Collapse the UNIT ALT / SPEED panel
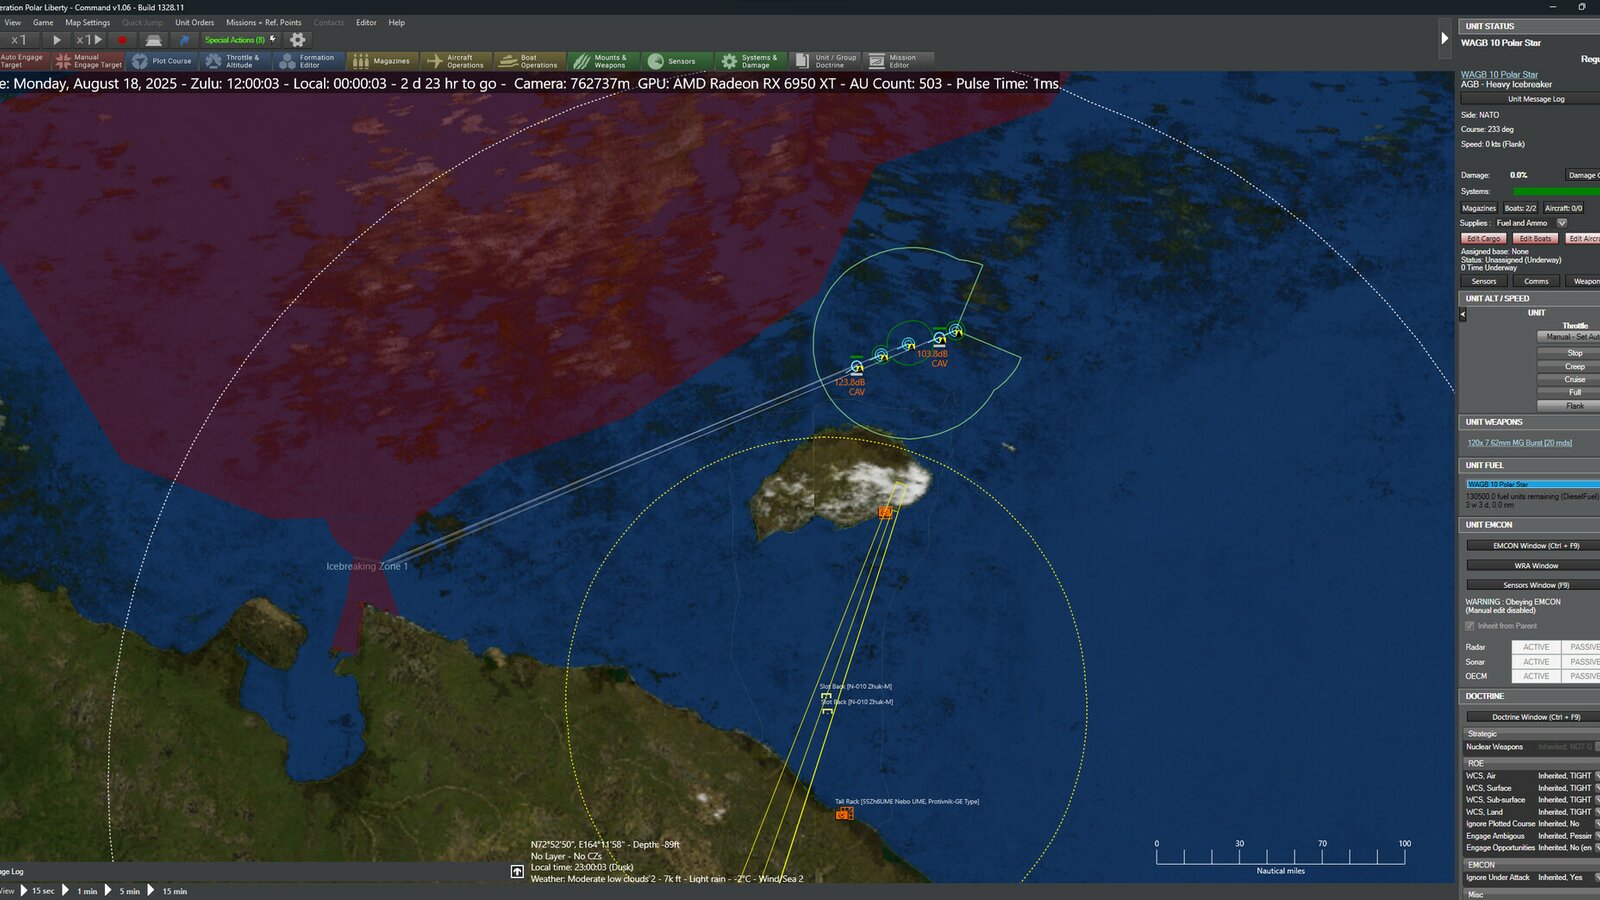Image resolution: width=1600 pixels, height=900 pixels. 1461,313
